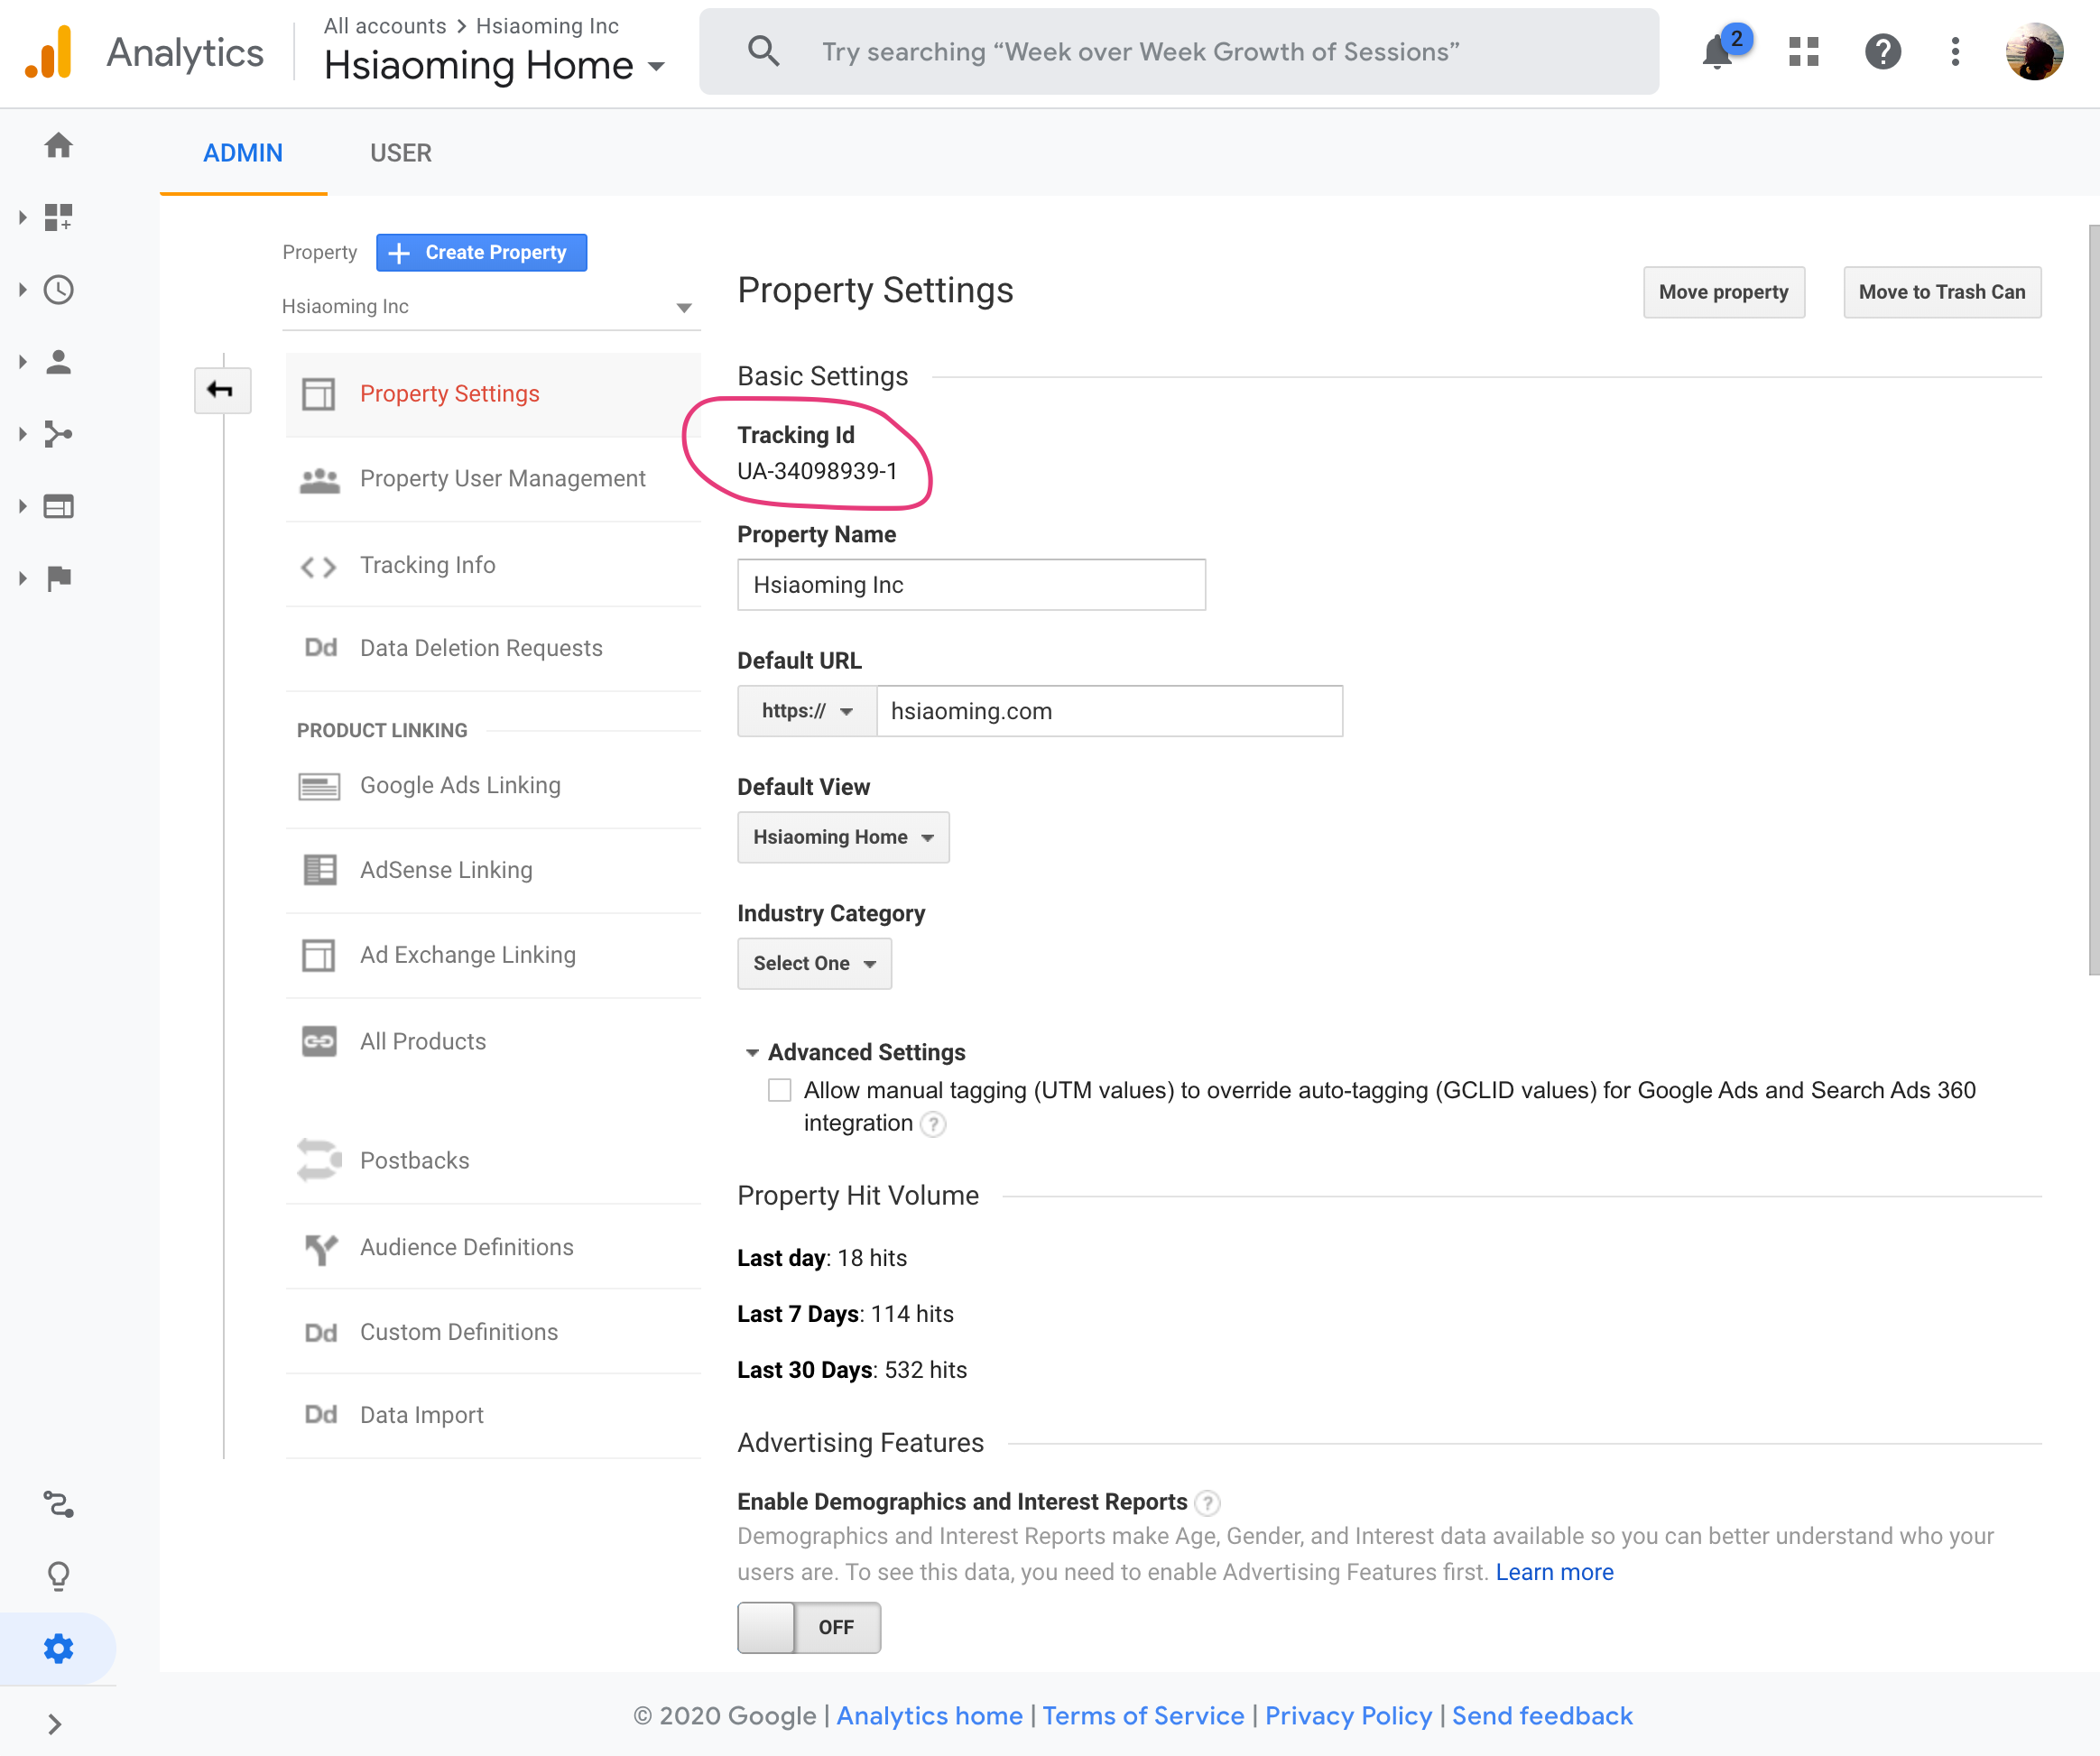The image size is (2100, 1756).
Task: Click the notifications bell icon
Action: pyautogui.click(x=1718, y=52)
